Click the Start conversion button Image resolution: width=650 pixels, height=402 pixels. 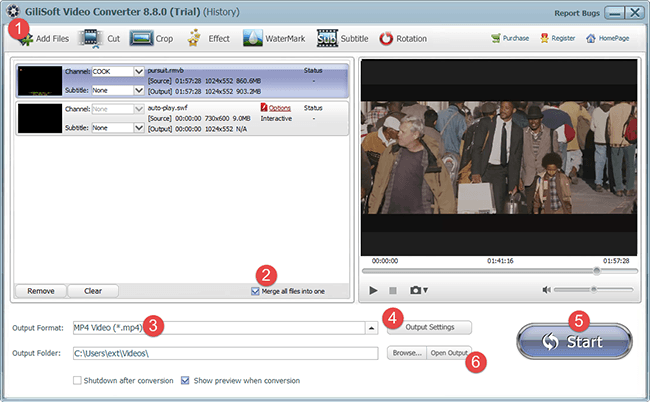(x=575, y=340)
